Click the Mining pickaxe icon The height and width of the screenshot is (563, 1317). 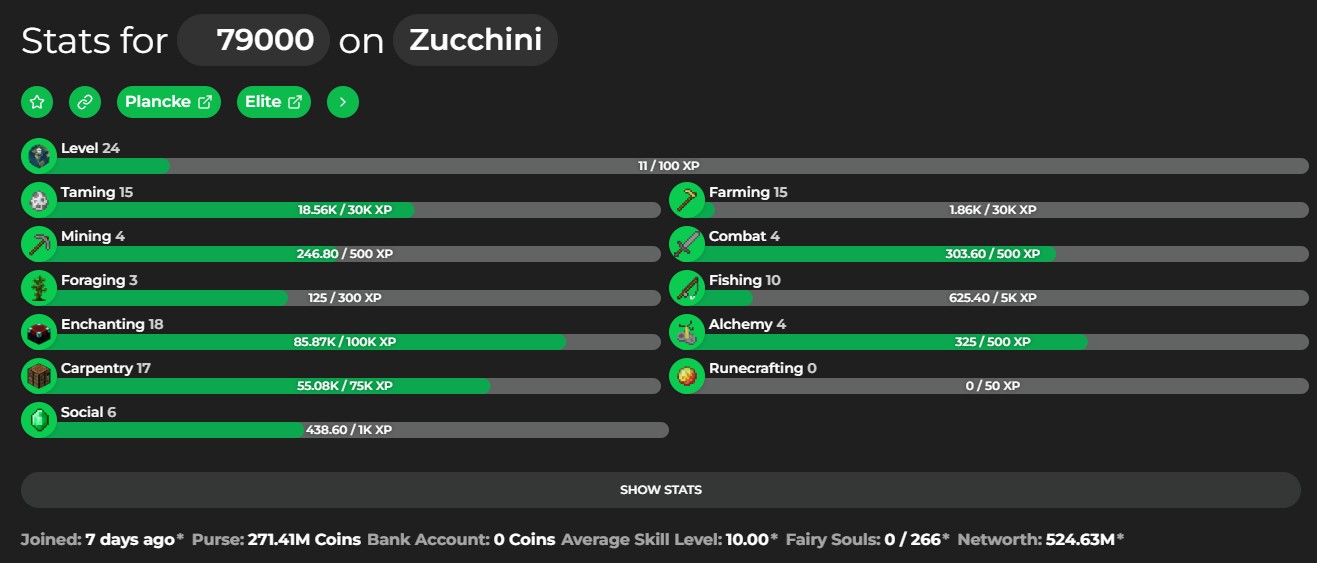click(x=39, y=244)
